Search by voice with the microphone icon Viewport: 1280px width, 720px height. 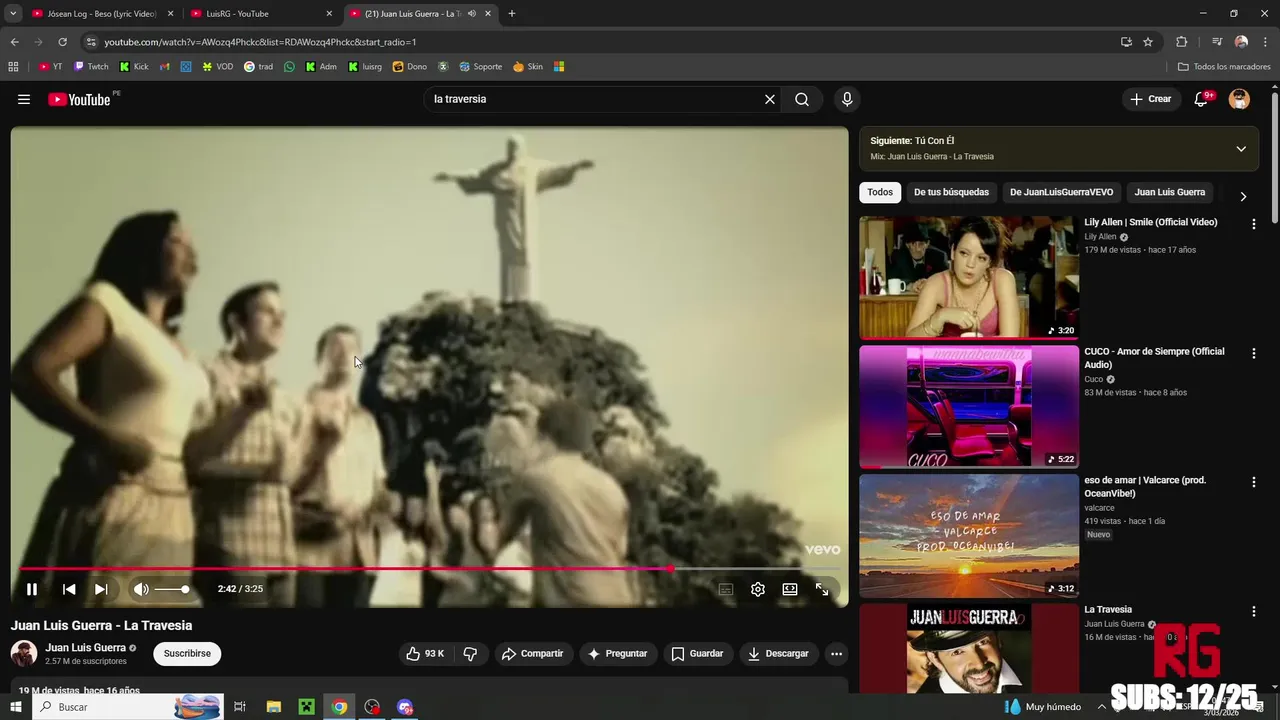click(x=847, y=99)
